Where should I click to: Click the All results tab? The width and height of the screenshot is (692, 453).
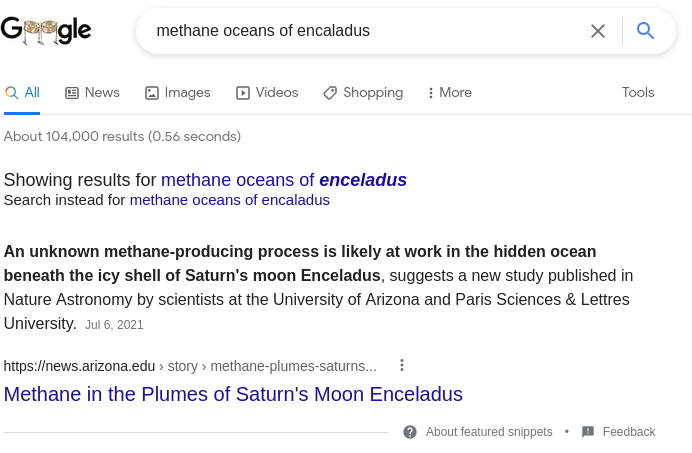click(22, 93)
